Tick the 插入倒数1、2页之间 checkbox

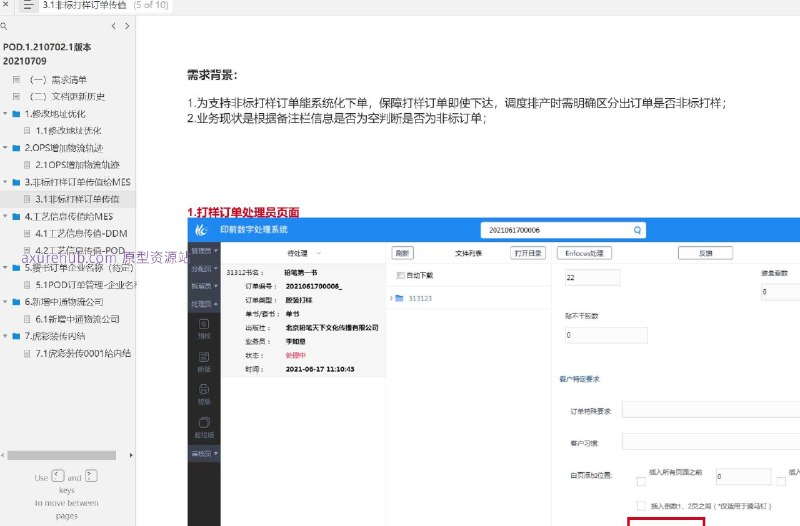click(641, 506)
